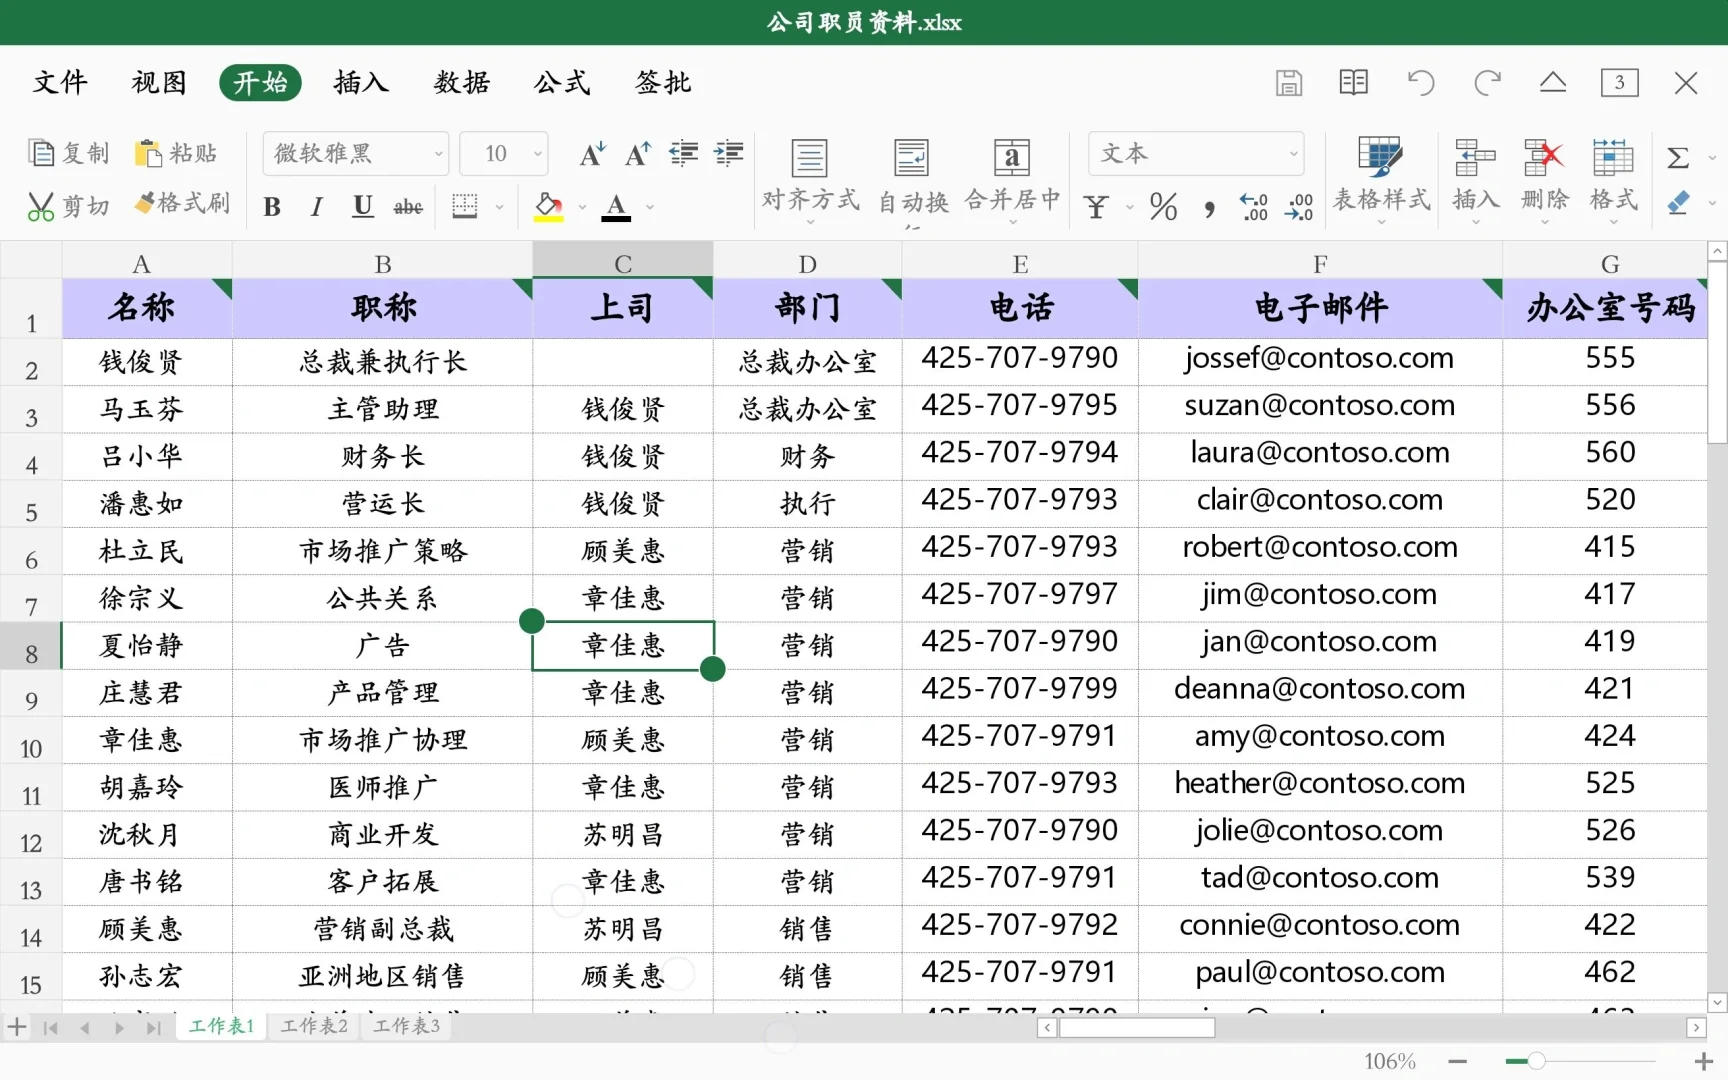This screenshot has width=1728, height=1080.
Task: Select the format painter (格式刷) tool
Action: (x=183, y=203)
